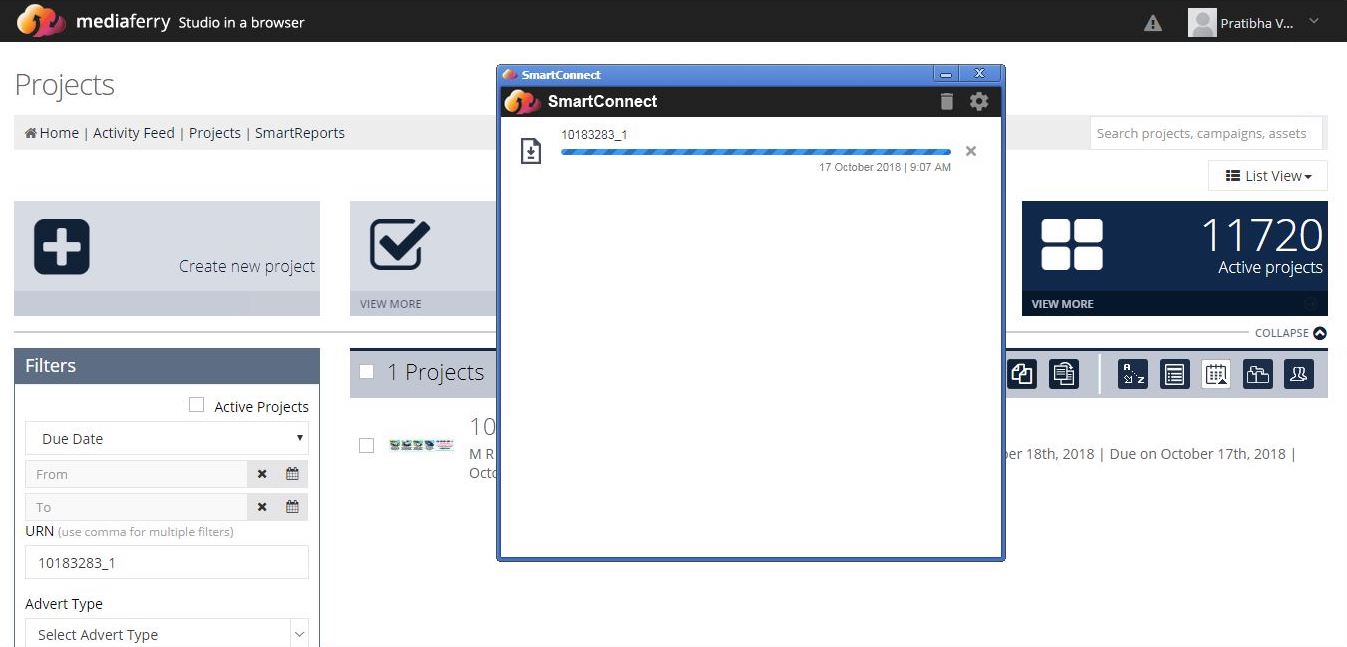Toggle the Active Projects filter checkbox

(196, 405)
